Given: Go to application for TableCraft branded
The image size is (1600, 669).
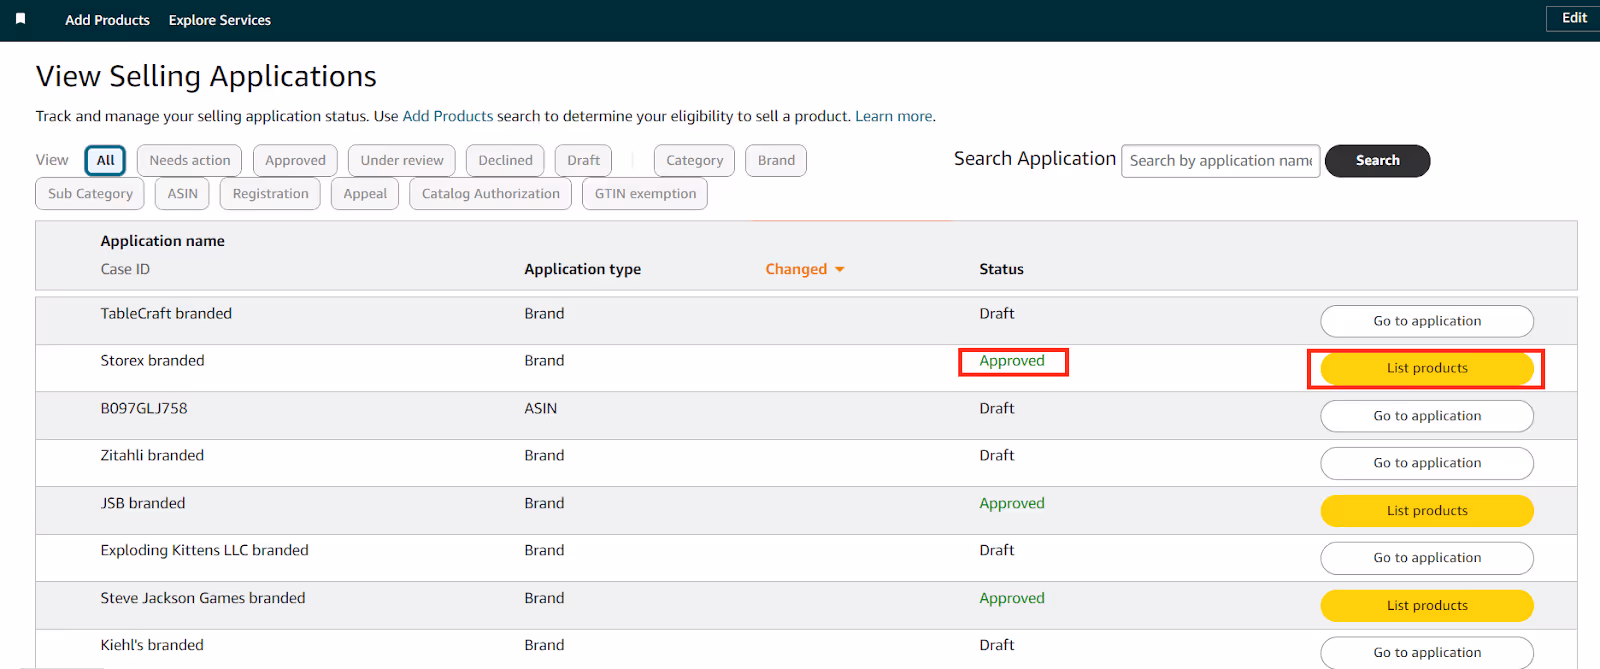Looking at the screenshot, I should click(1427, 321).
